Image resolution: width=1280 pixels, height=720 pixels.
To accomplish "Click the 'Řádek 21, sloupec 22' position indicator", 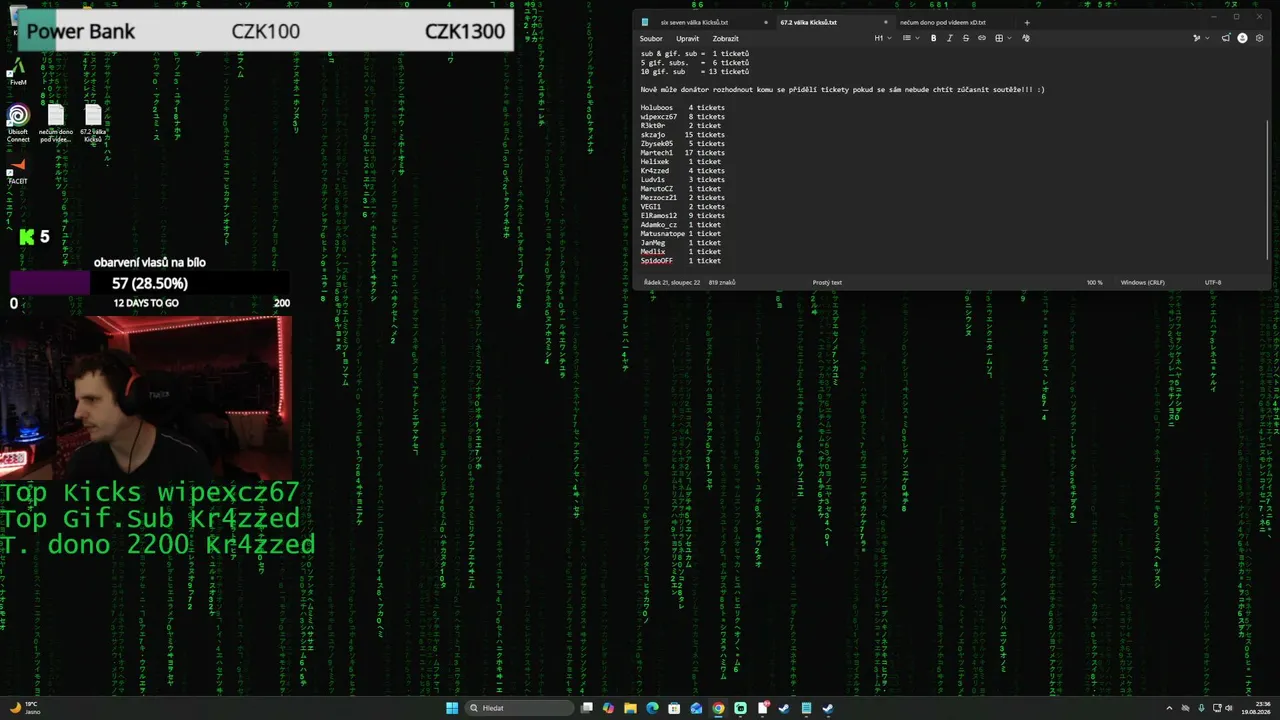I will click(672, 282).
